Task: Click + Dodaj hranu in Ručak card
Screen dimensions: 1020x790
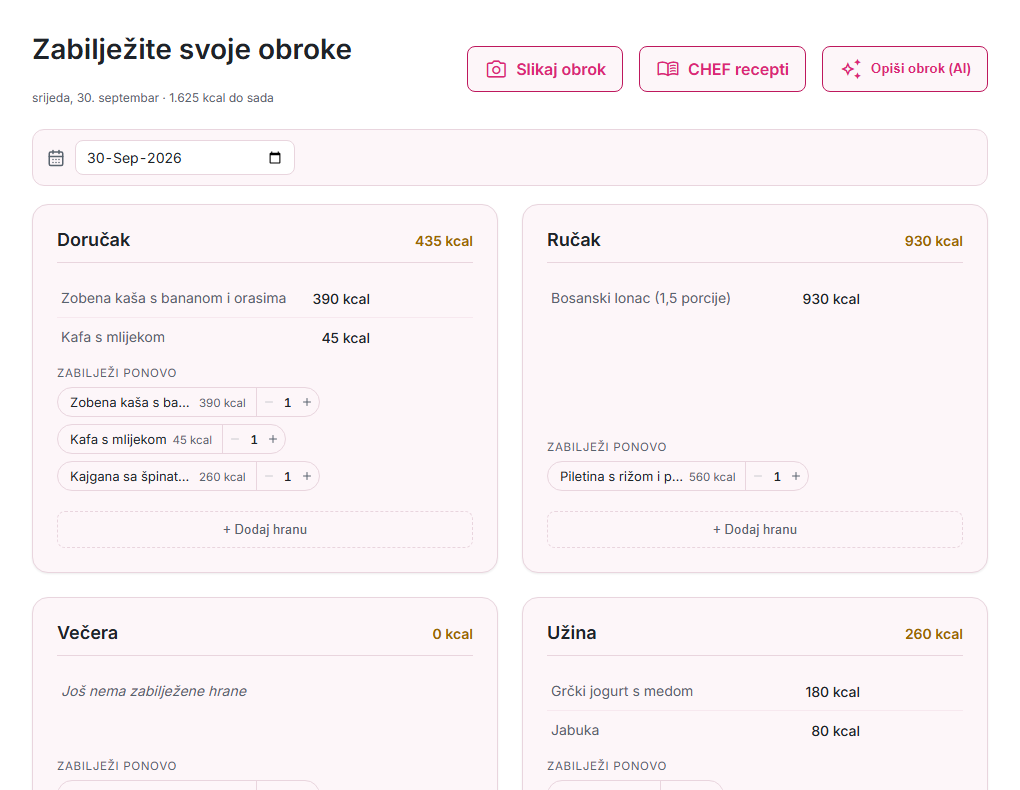Action: [755, 529]
